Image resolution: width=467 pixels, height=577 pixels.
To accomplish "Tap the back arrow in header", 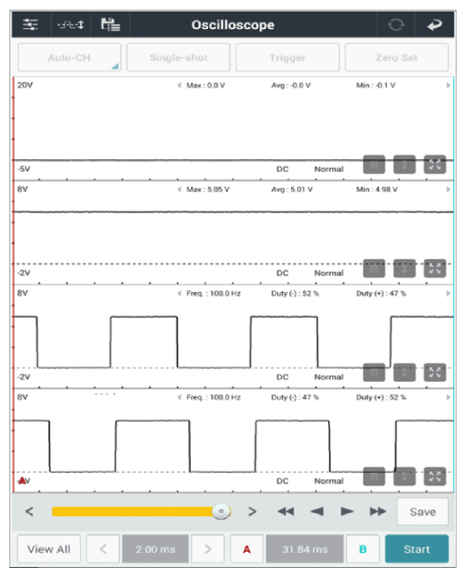I will 434,25.
